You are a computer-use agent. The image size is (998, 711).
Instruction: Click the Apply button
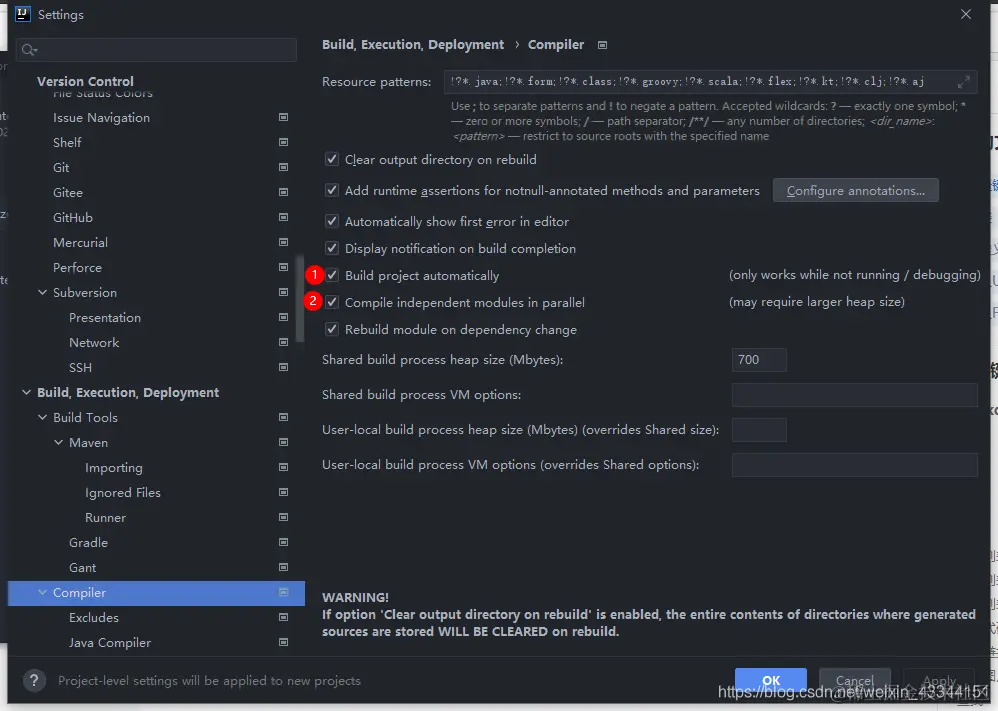(939, 680)
